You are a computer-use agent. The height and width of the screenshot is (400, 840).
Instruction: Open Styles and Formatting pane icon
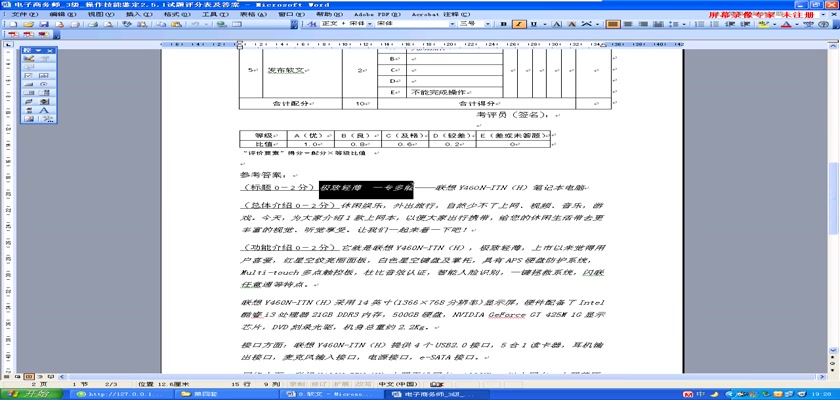click(x=311, y=25)
